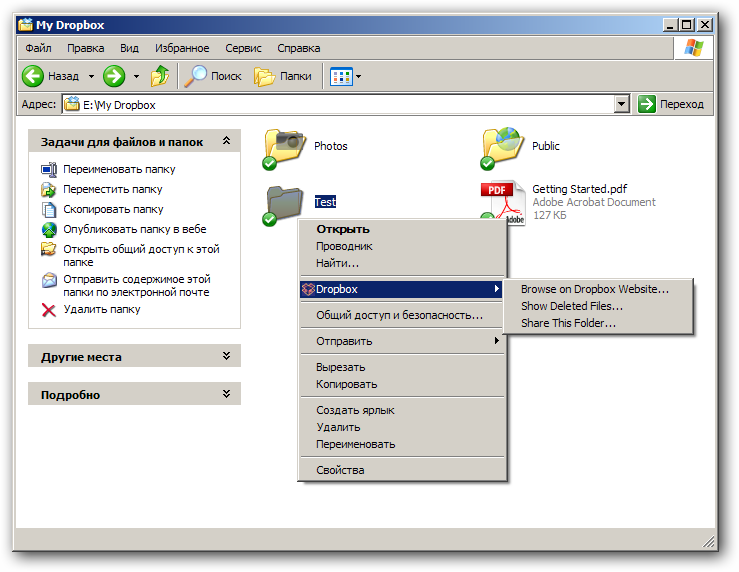The width and height of the screenshot is (739, 572).
Task: Choose Общий доступ и безопасность...
Action: (402, 315)
